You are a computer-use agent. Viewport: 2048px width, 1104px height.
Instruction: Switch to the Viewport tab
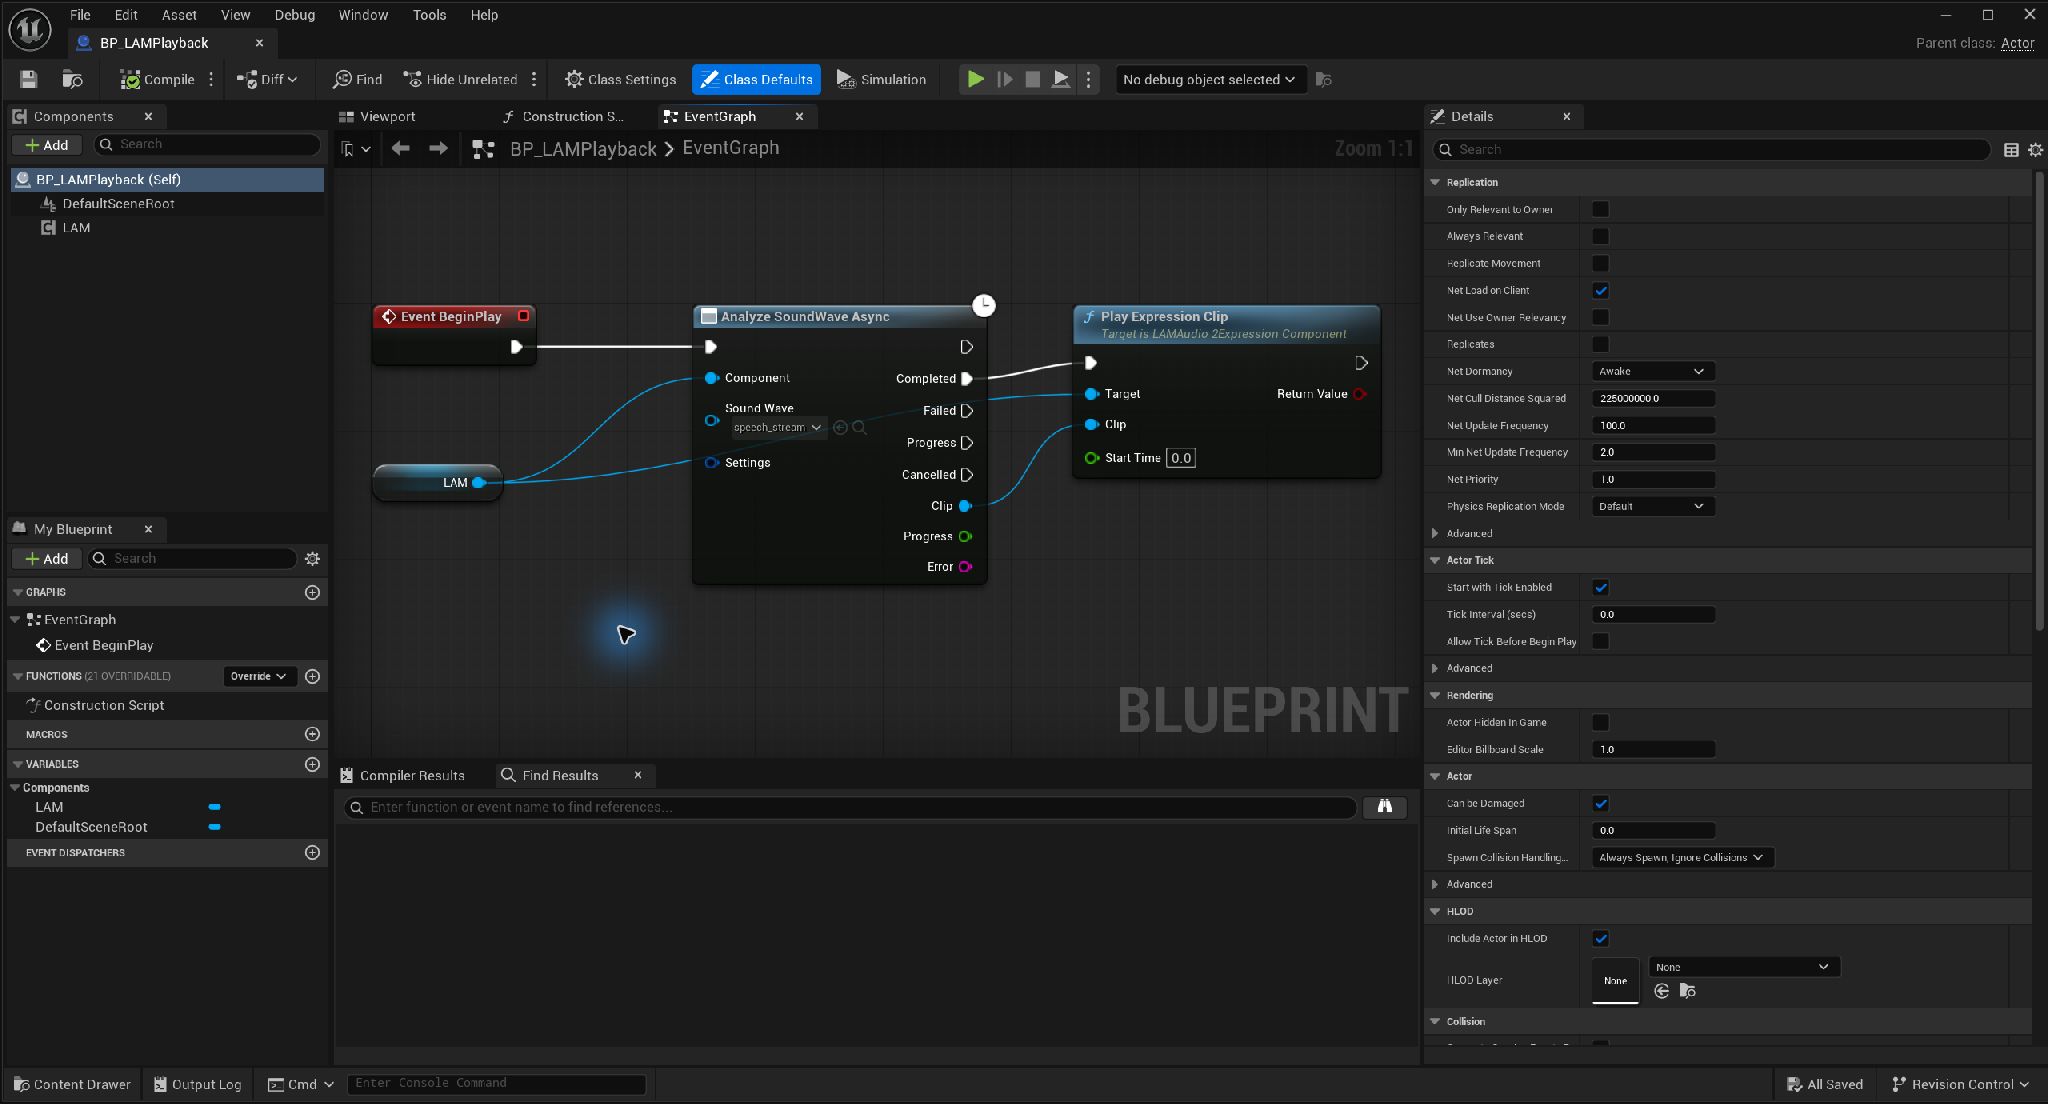click(x=378, y=116)
